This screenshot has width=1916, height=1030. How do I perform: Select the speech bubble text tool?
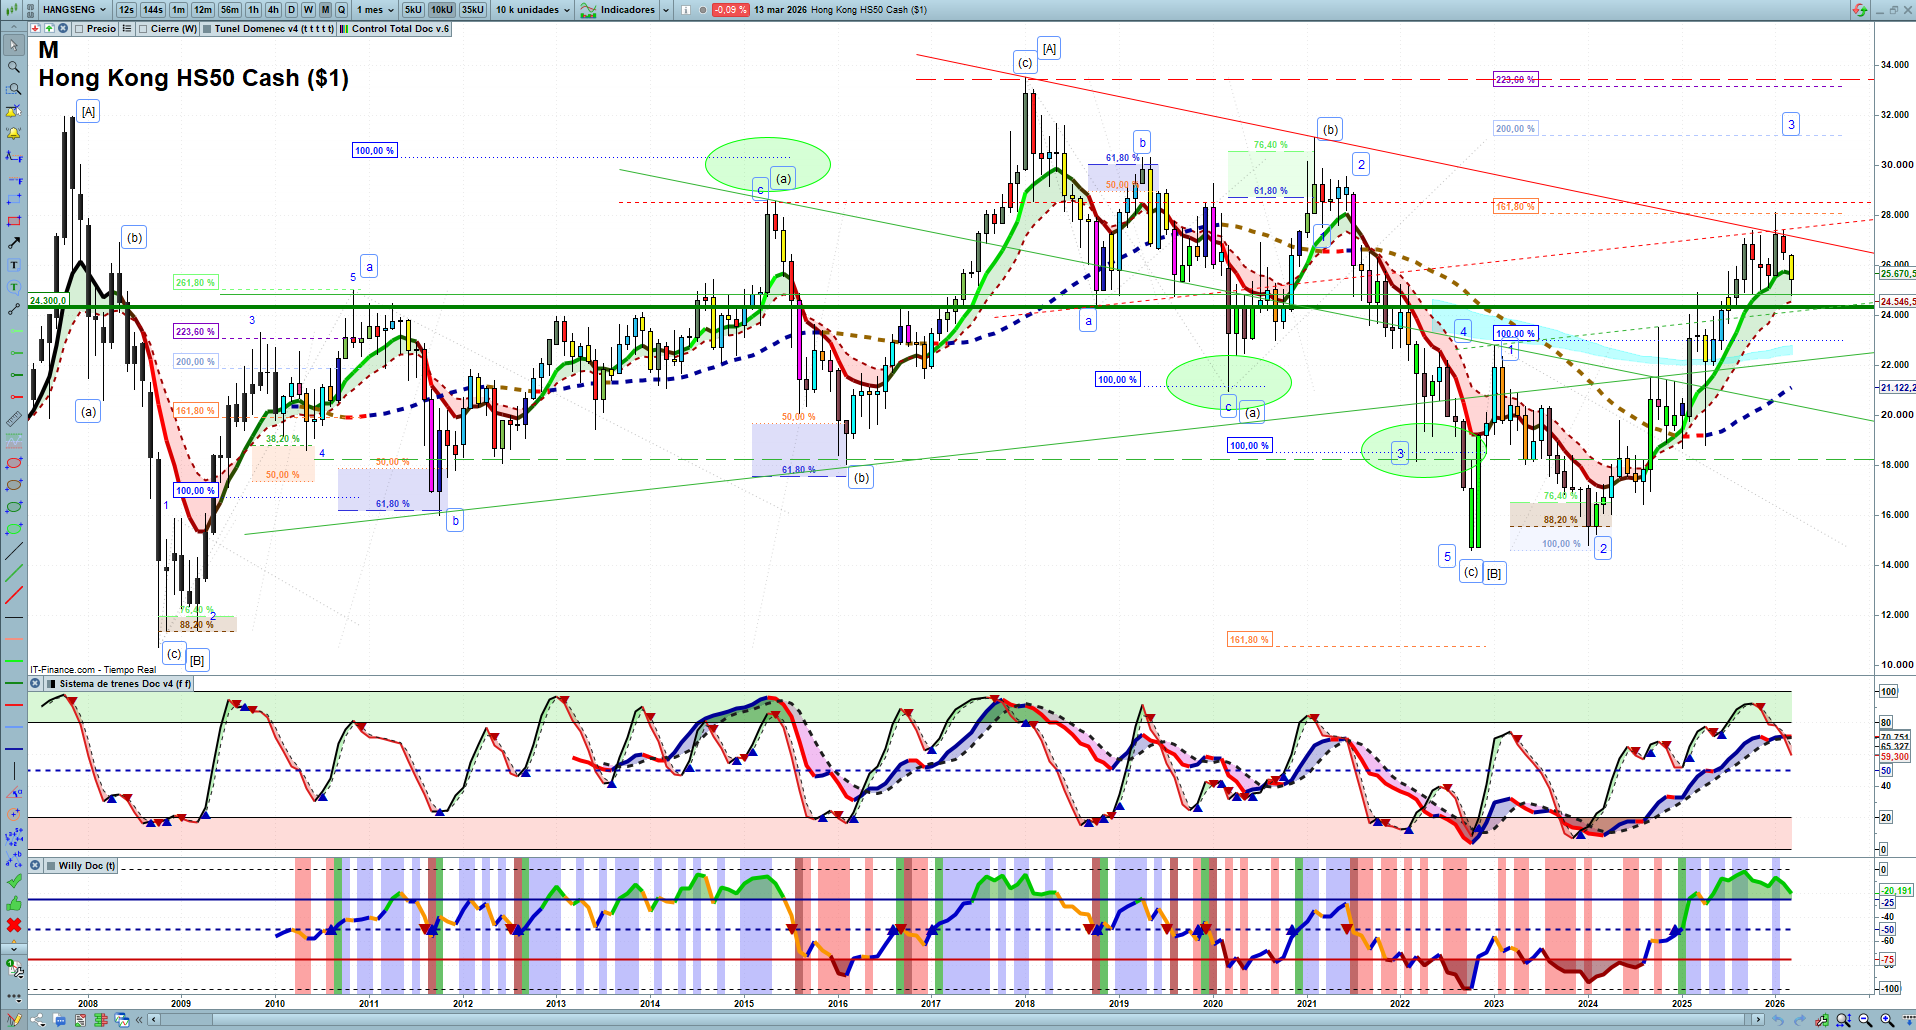coord(14,287)
